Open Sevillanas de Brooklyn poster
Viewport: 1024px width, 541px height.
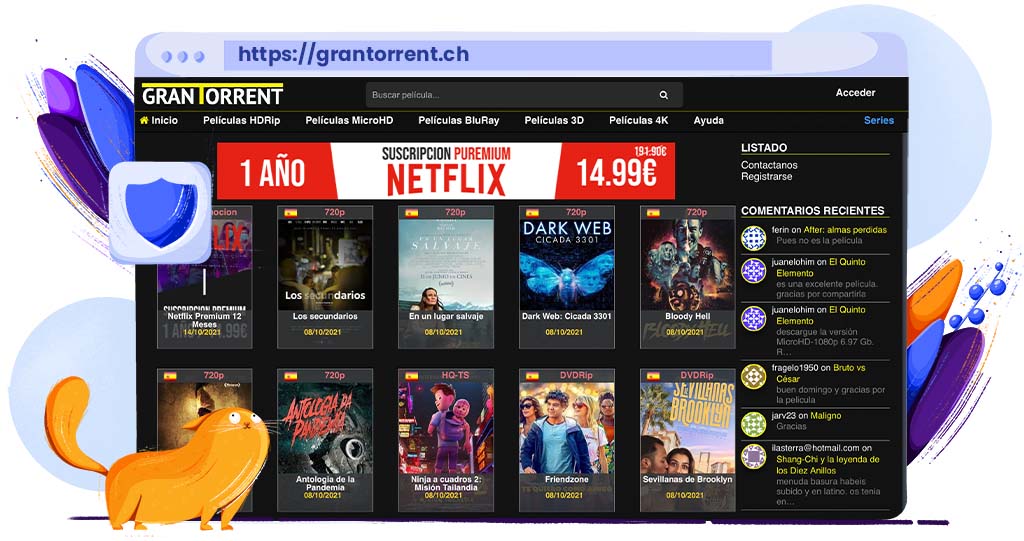(688, 427)
